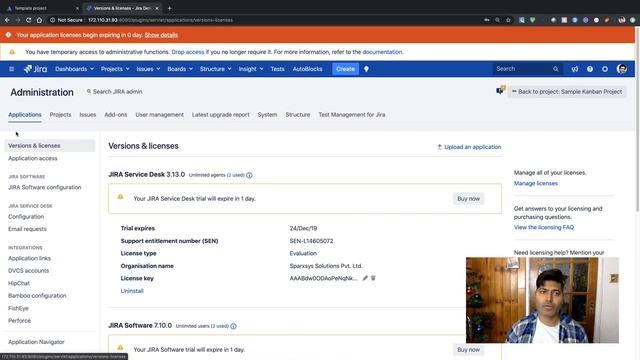
Task: Open the Projects dropdown in the header
Action: point(115,69)
